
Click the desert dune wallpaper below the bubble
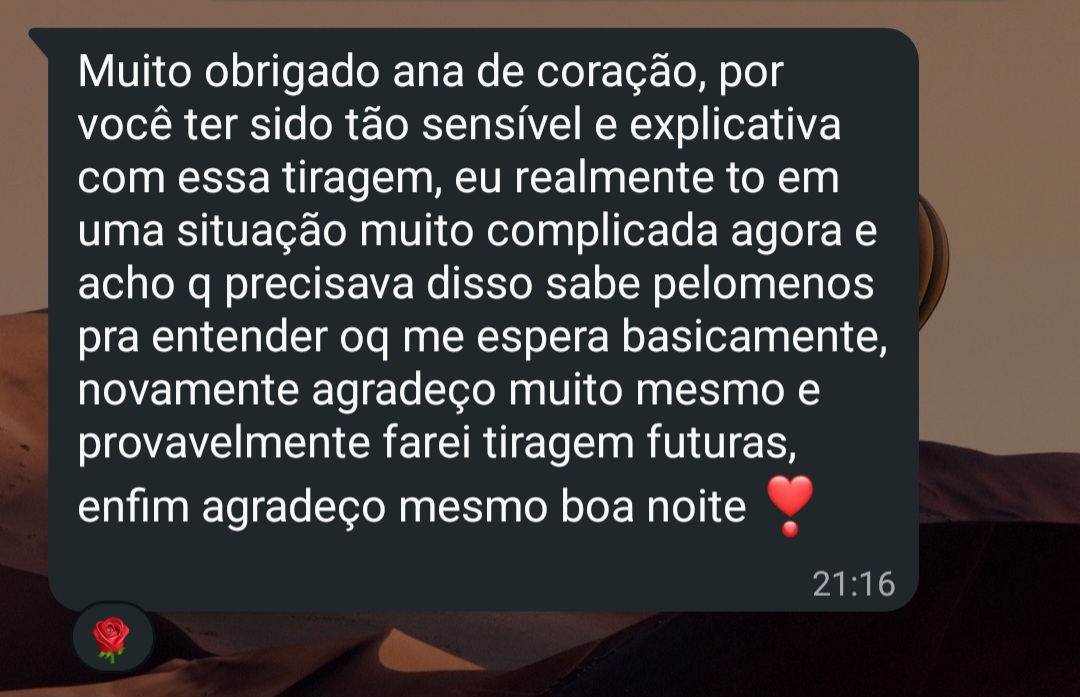[551, 654]
